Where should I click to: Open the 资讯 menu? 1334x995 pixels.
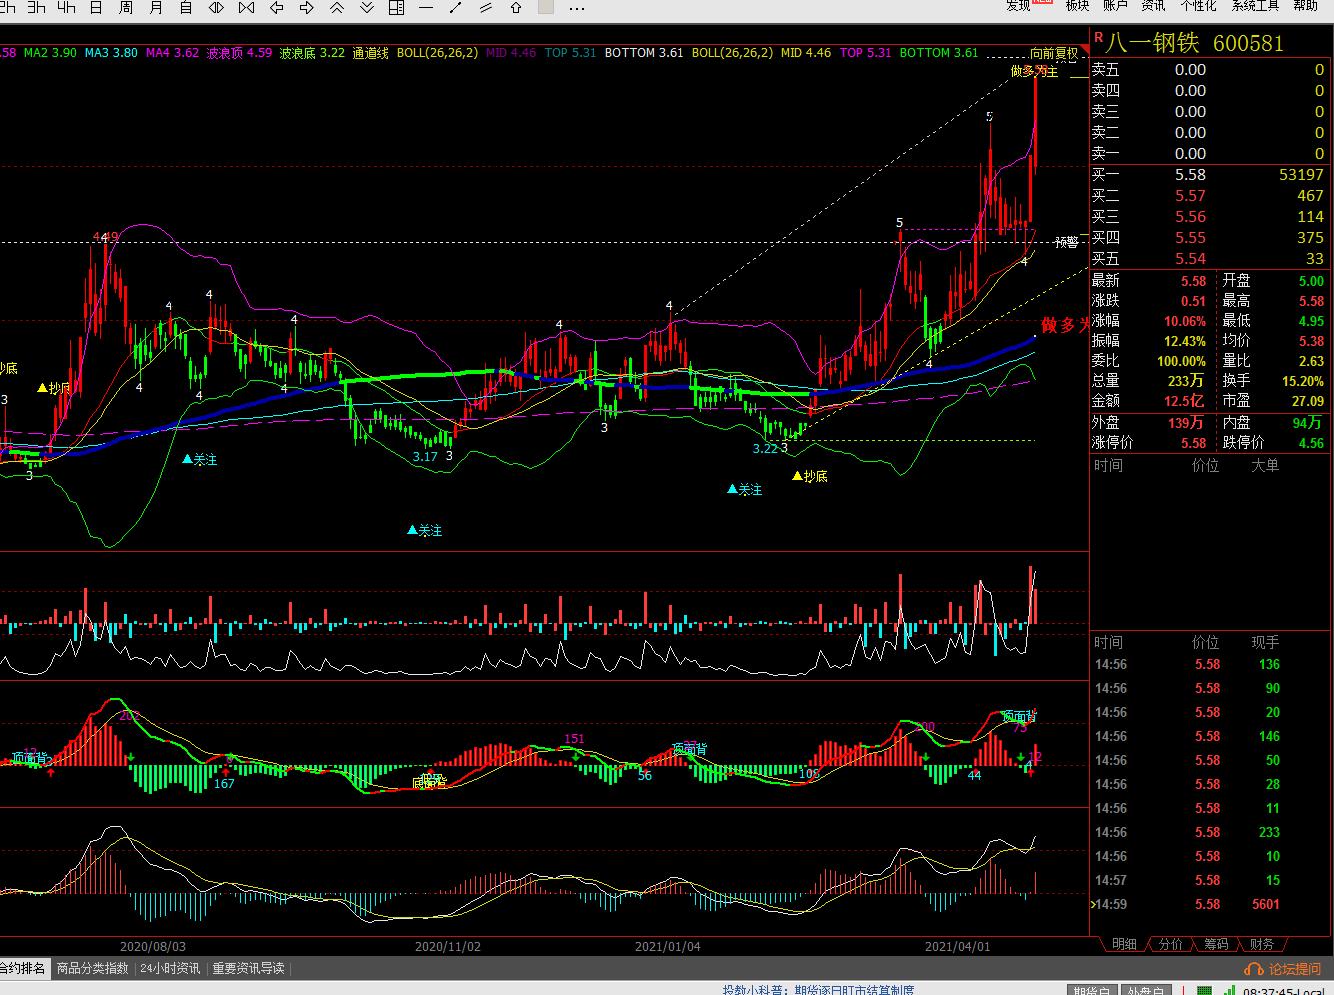(1154, 5)
